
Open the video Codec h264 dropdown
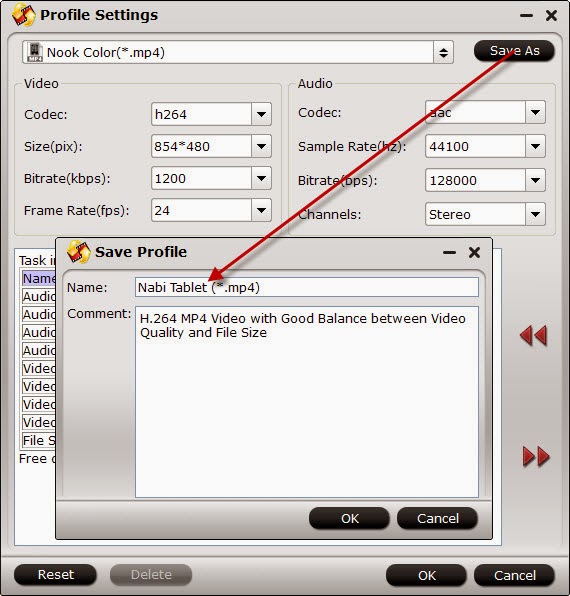click(x=261, y=114)
